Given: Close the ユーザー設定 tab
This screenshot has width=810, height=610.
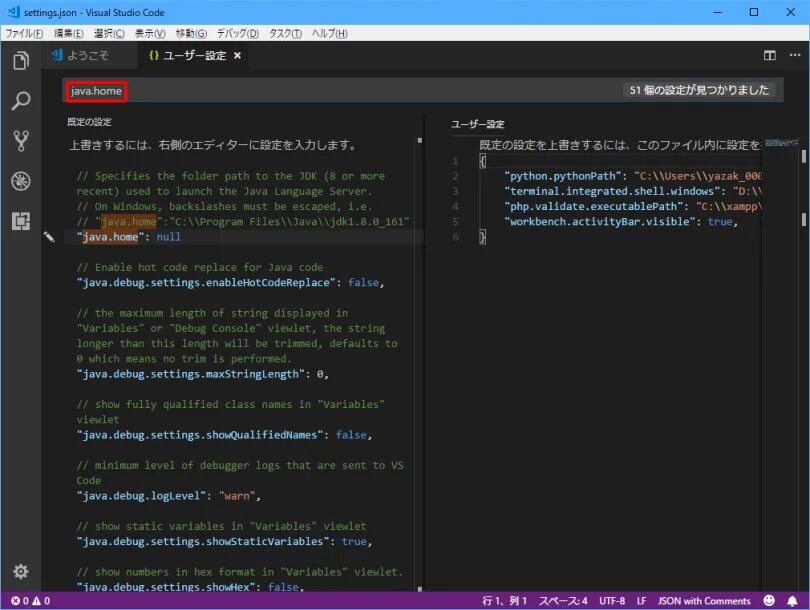Looking at the screenshot, I should (x=237, y=55).
